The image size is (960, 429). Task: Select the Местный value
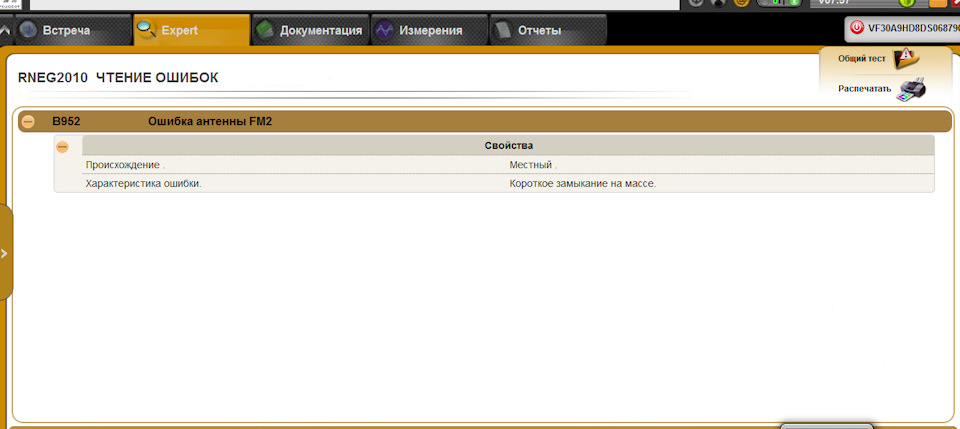[533, 165]
